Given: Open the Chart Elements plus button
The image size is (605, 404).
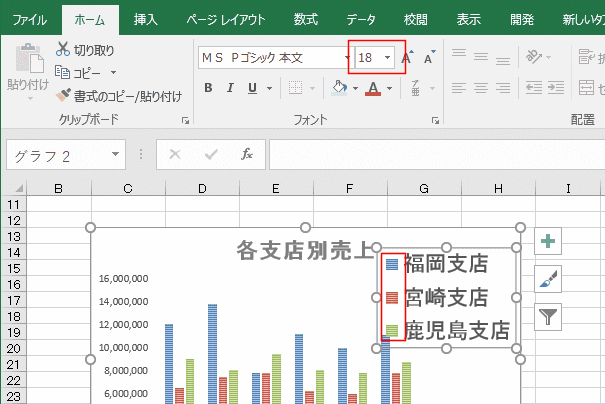Looking at the screenshot, I should click(548, 241).
